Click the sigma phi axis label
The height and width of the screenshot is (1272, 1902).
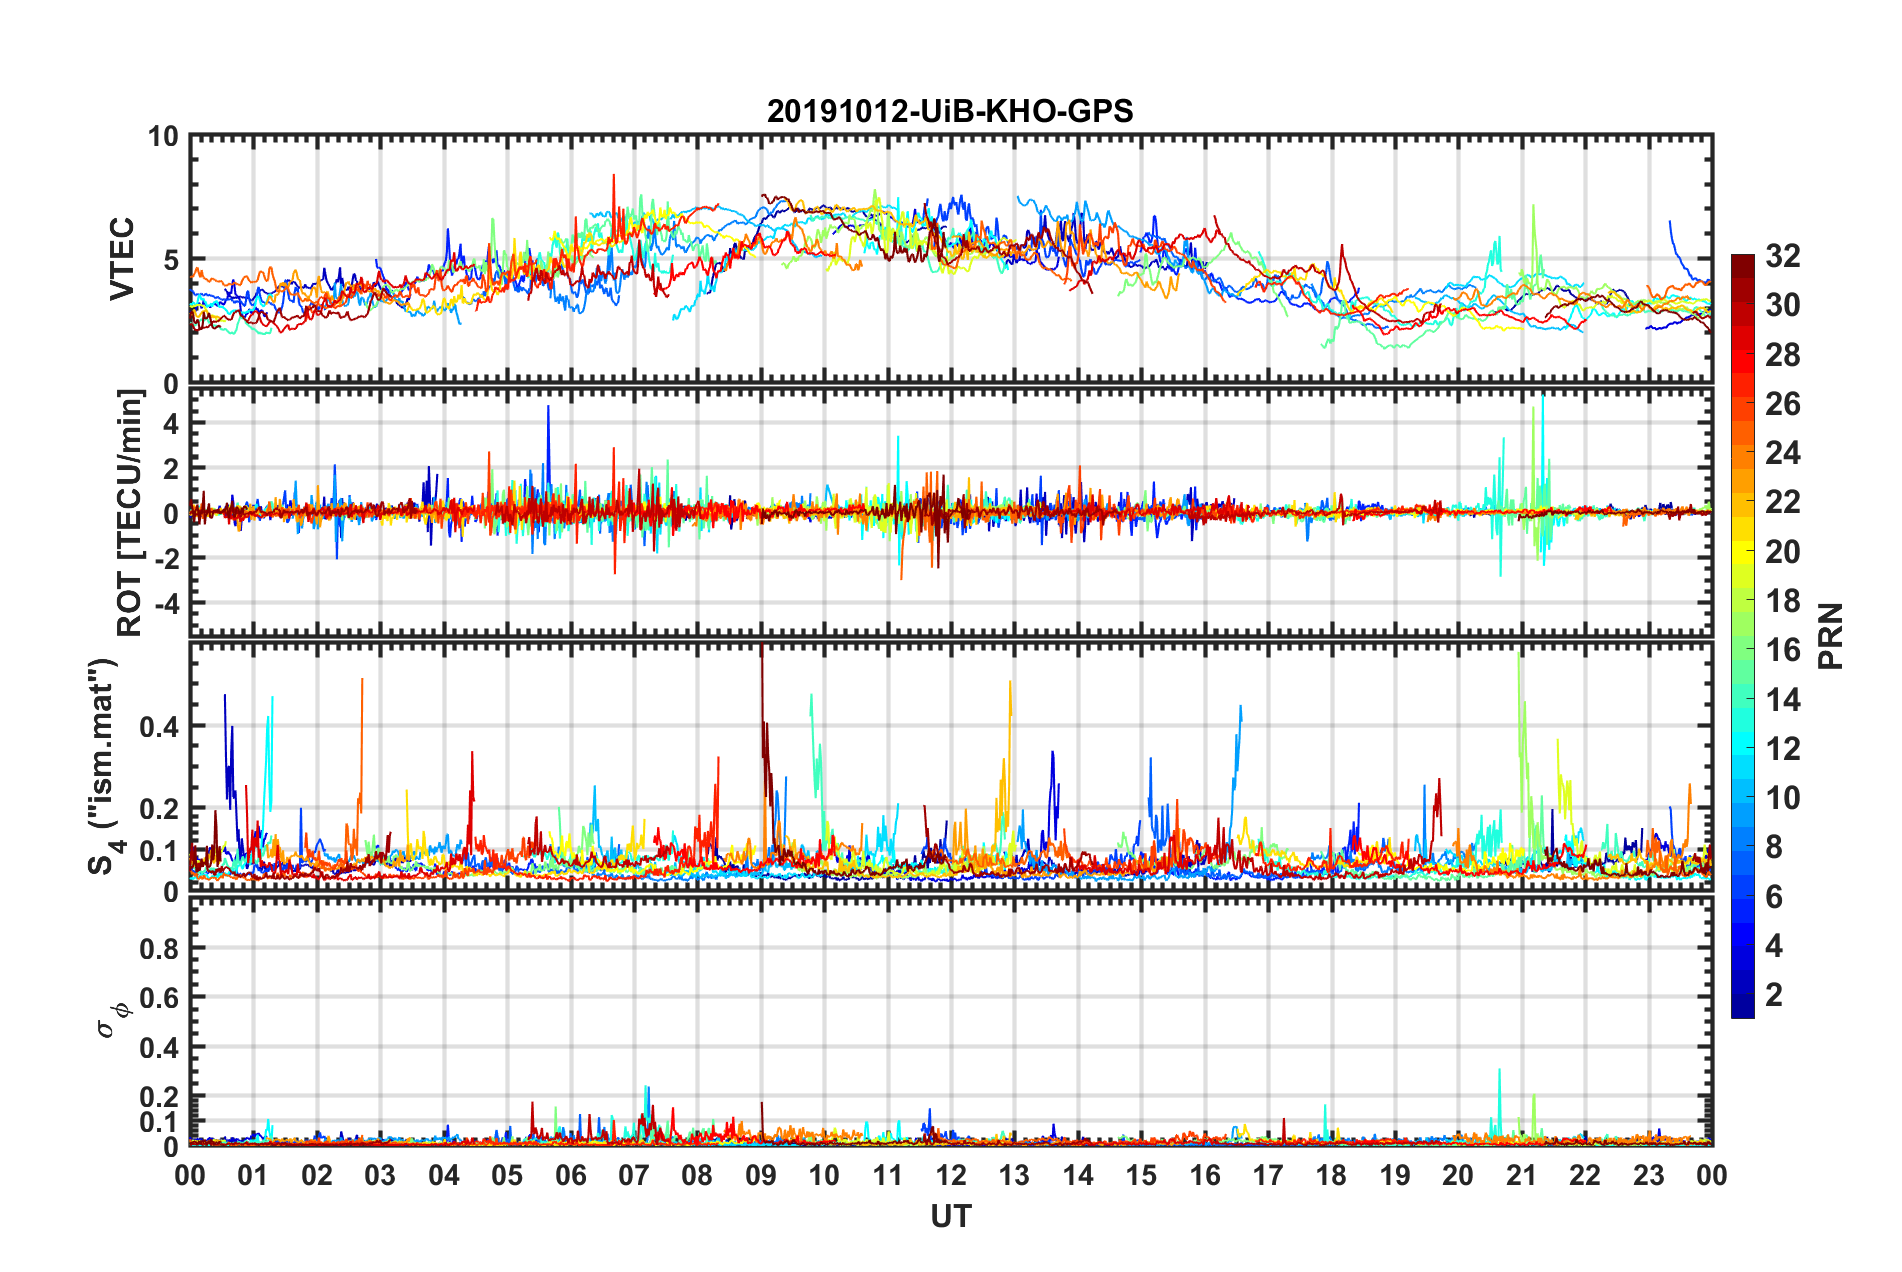pos(116,1020)
